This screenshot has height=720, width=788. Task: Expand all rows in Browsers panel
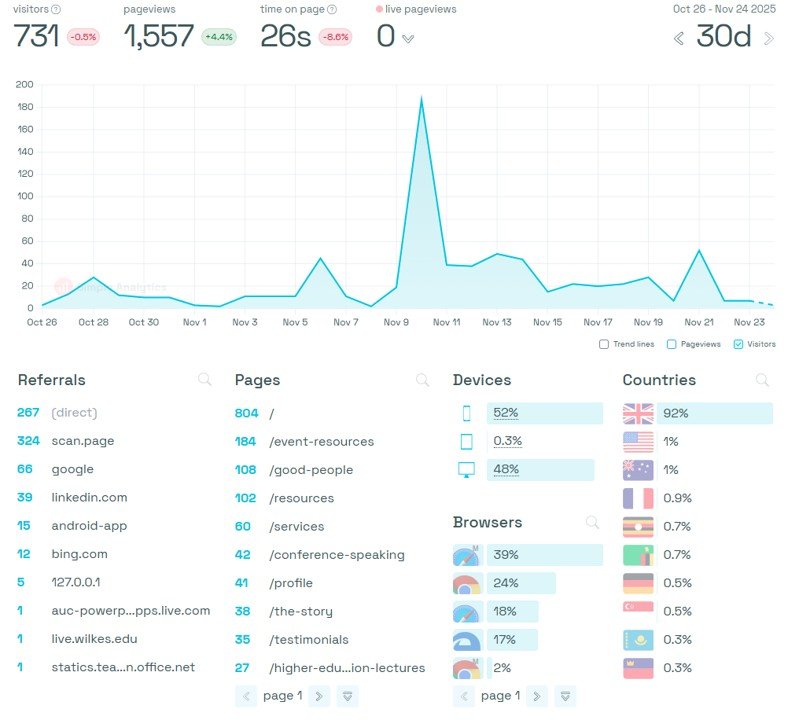coord(565,696)
